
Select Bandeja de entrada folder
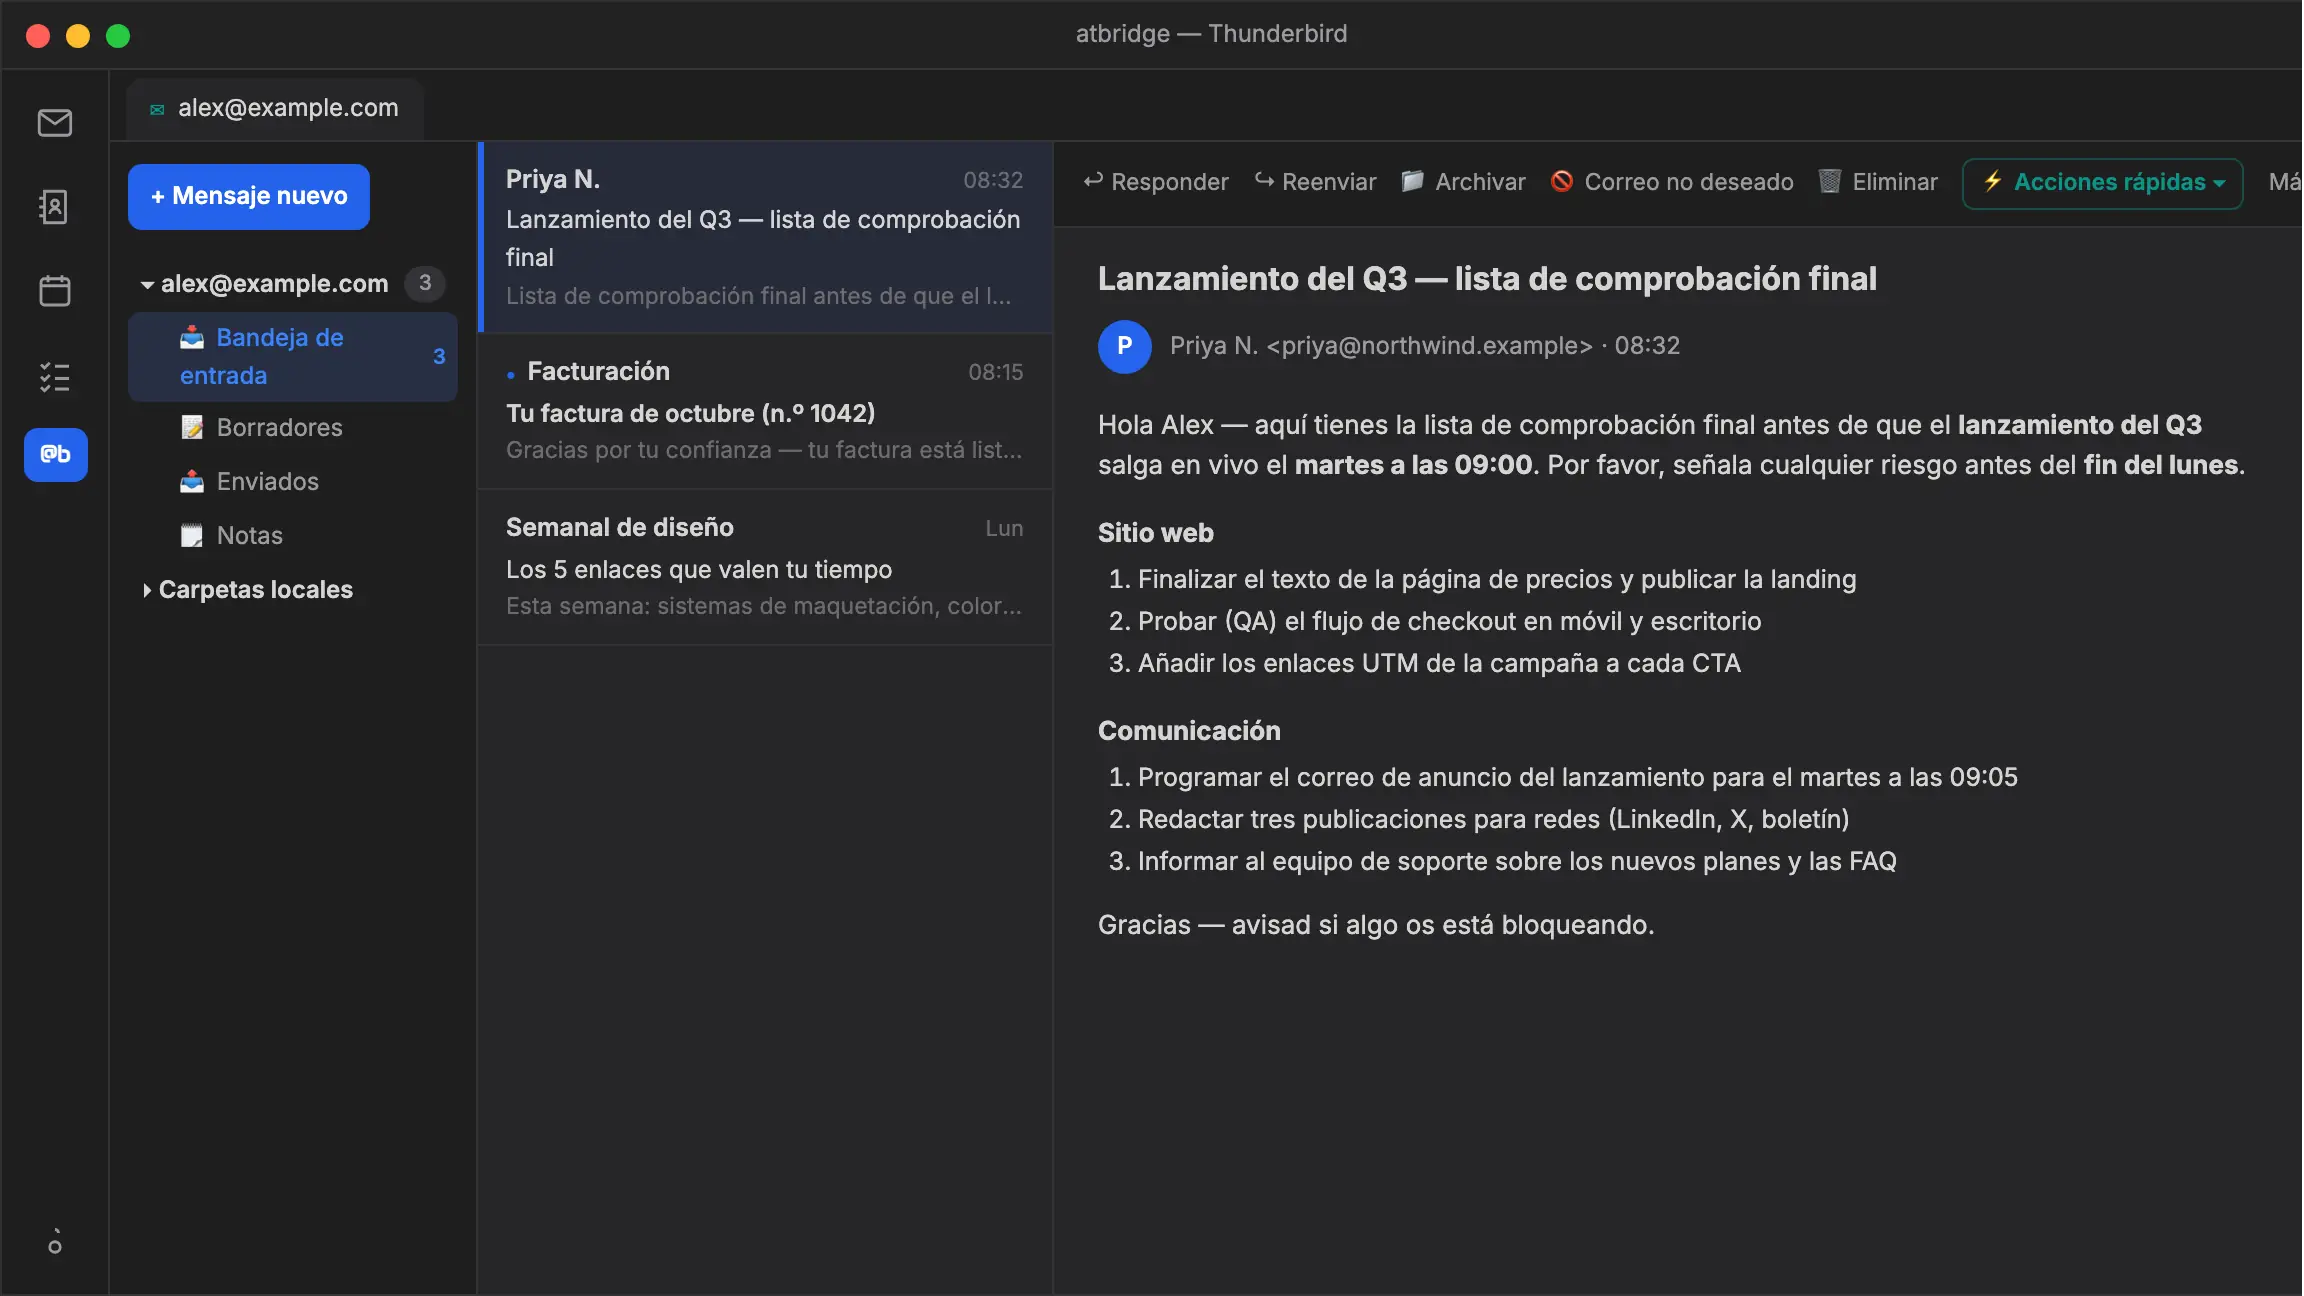[292, 357]
